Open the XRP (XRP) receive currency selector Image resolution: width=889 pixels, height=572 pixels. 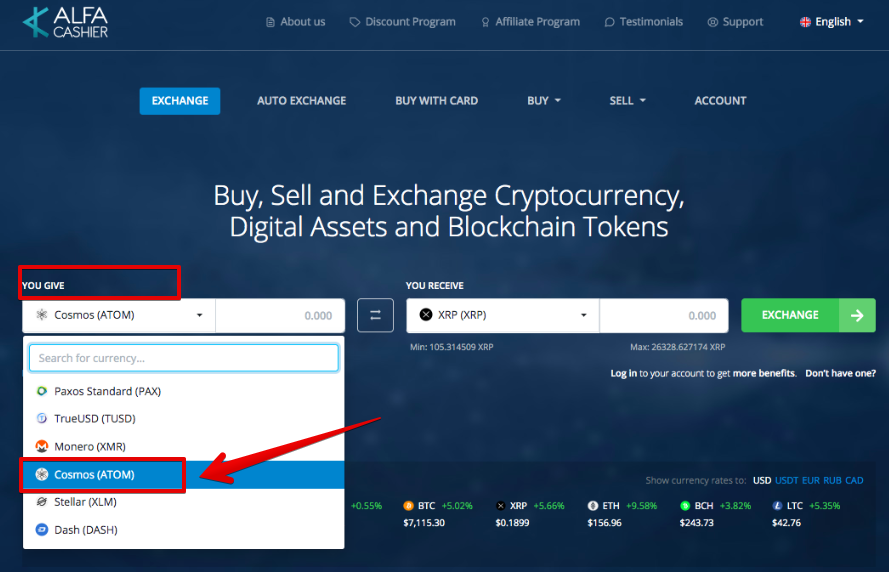click(x=503, y=315)
